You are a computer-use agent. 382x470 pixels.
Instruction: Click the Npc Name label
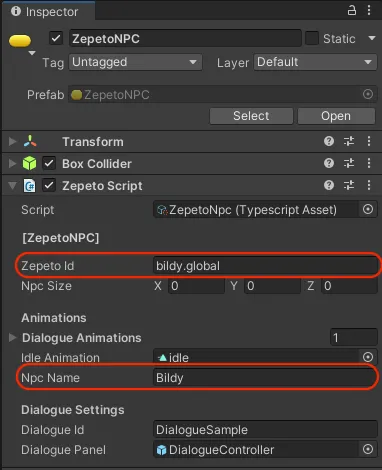pyautogui.click(x=50, y=378)
